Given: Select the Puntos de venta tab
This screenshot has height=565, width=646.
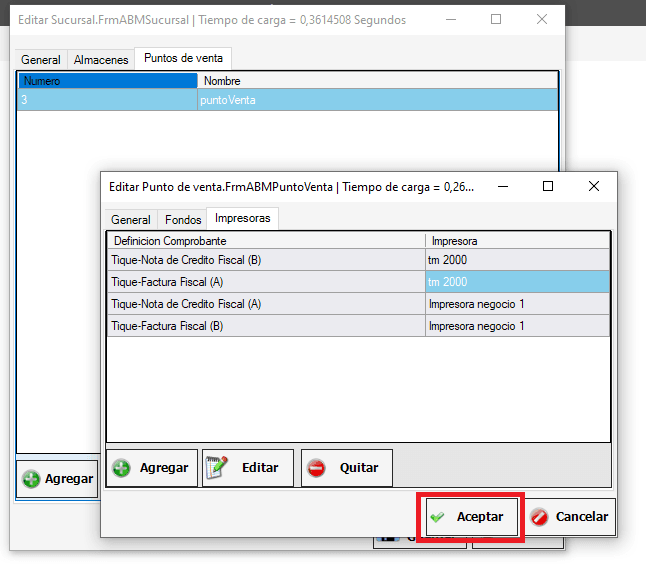Looking at the screenshot, I should [x=183, y=59].
